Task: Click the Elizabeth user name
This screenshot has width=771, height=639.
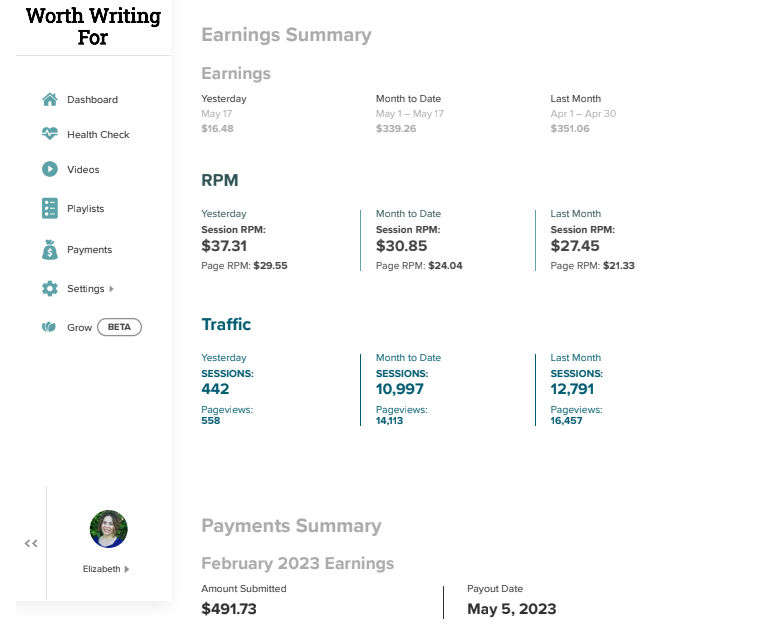Action: click(x=101, y=569)
